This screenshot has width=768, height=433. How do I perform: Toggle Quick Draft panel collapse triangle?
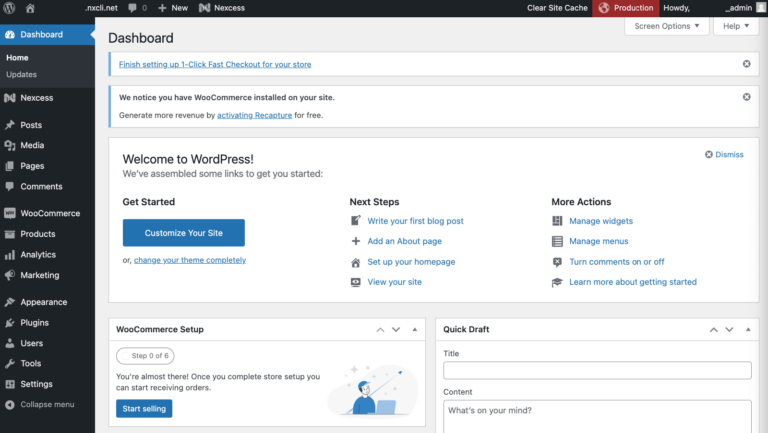point(748,330)
